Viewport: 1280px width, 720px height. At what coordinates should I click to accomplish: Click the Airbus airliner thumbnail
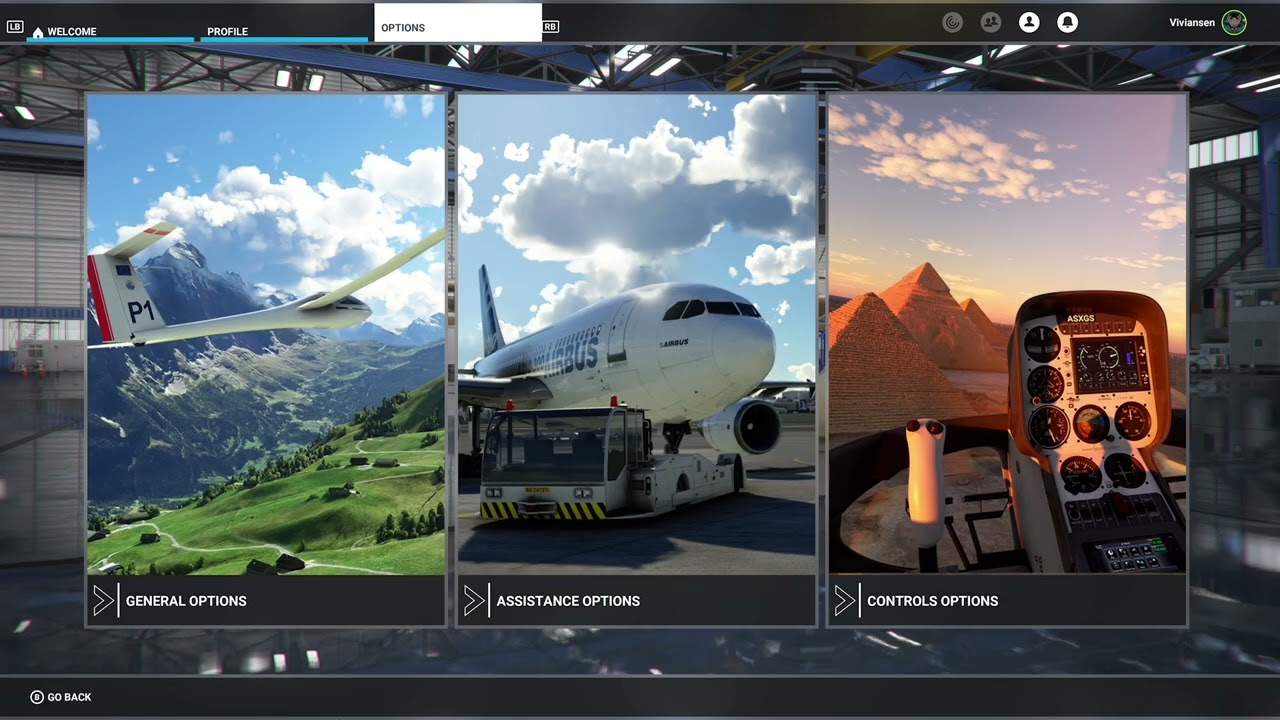[x=637, y=335]
